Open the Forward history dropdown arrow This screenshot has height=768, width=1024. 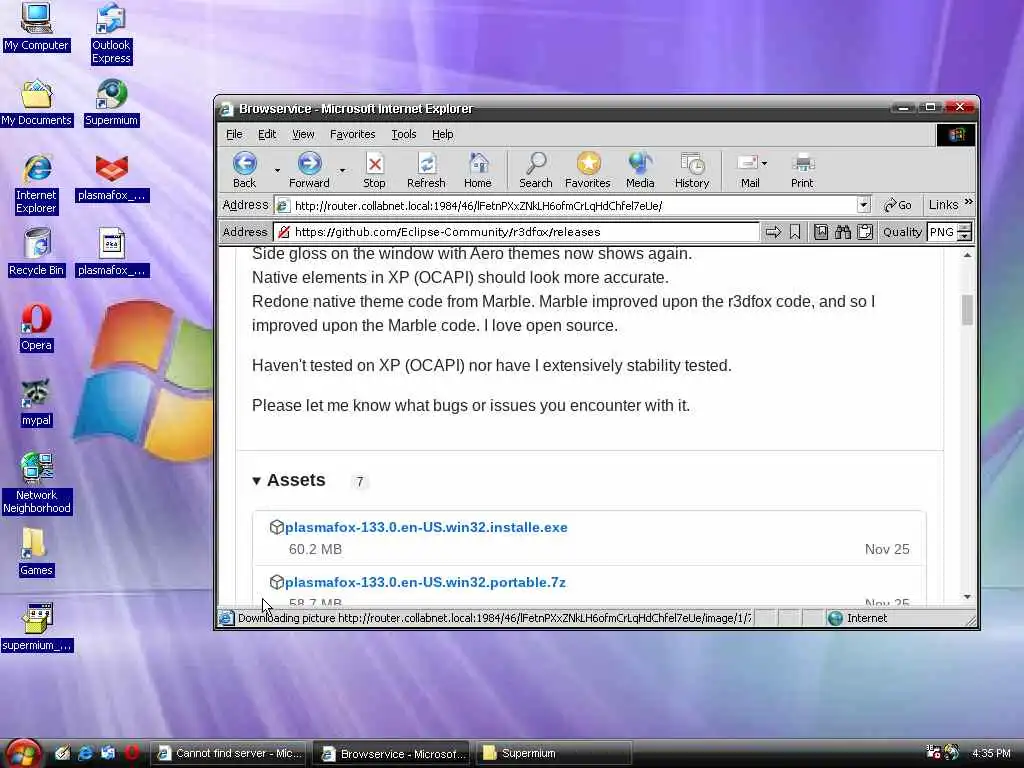pos(342,170)
